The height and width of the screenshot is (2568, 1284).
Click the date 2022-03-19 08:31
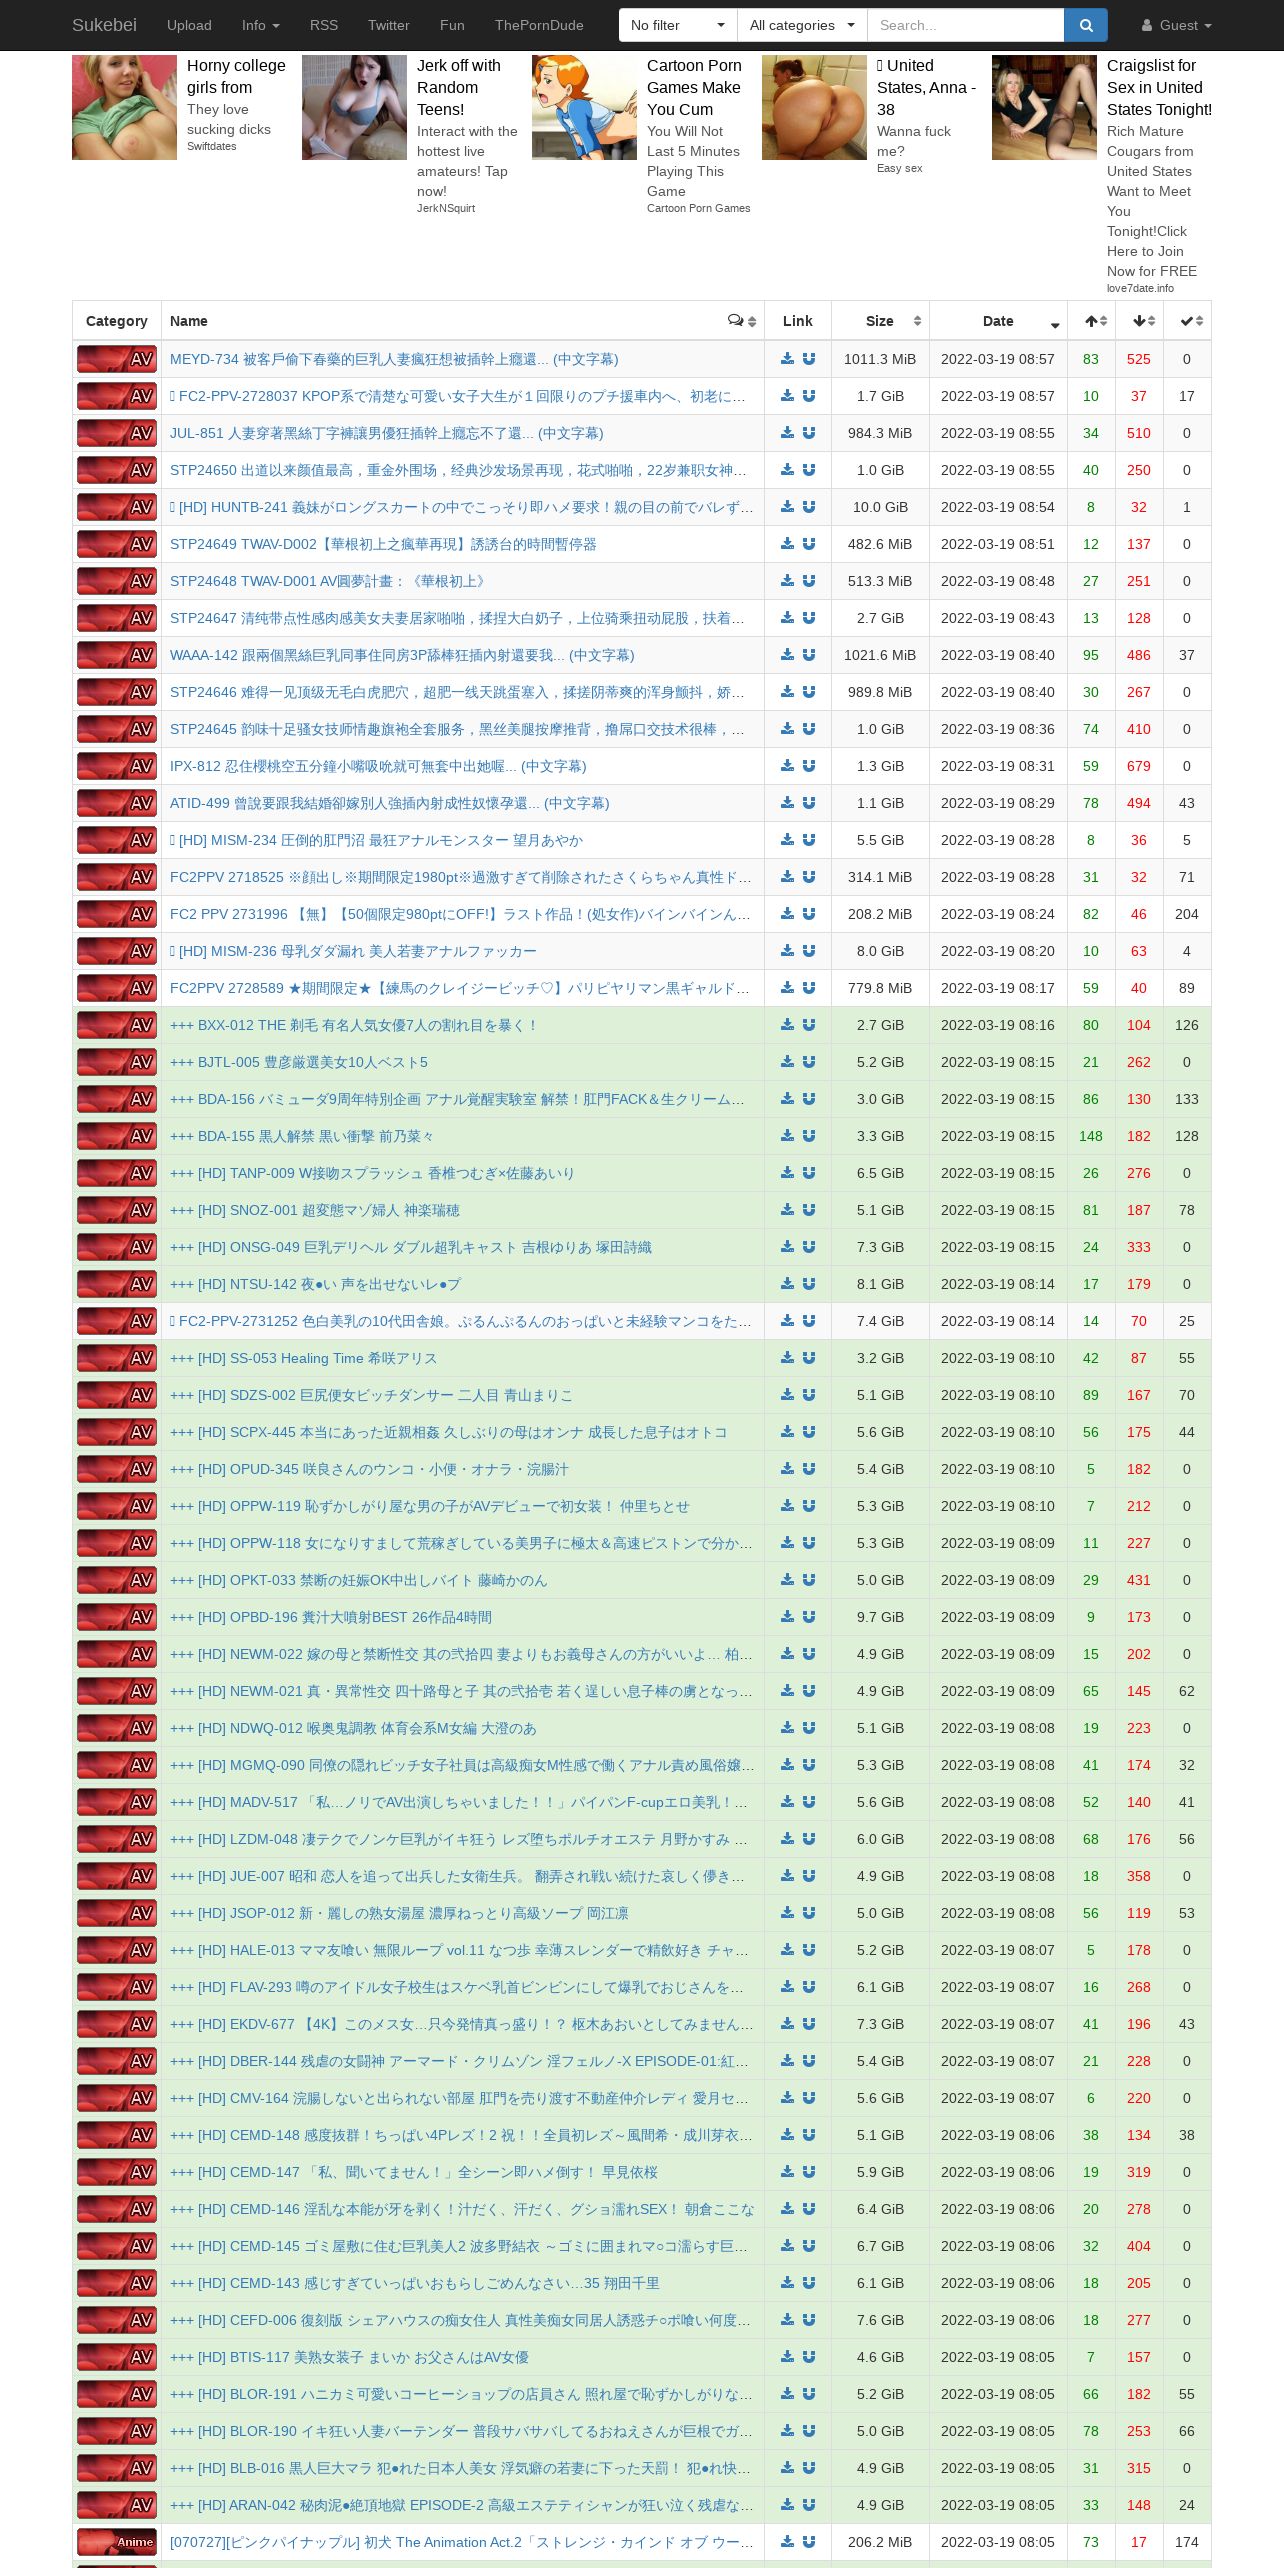click(998, 766)
